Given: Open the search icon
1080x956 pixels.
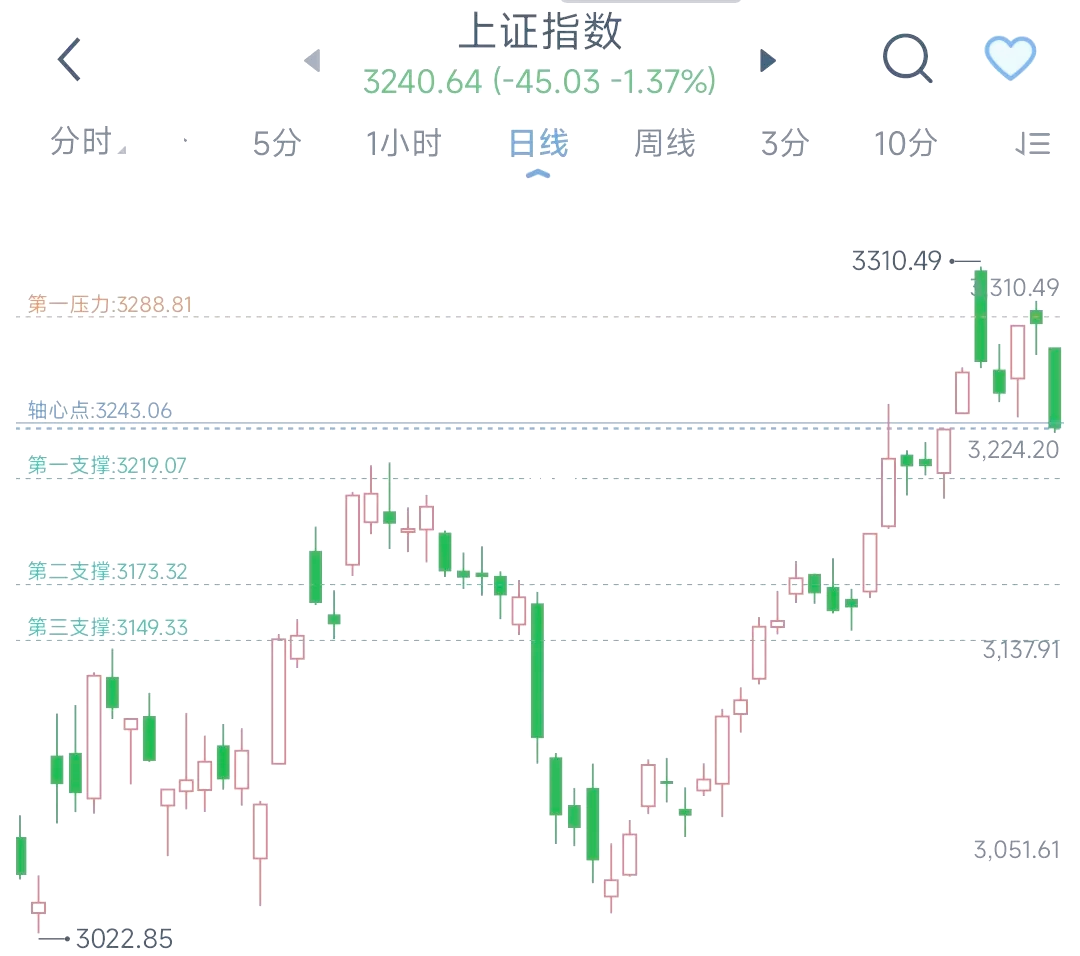Looking at the screenshot, I should coord(907,59).
